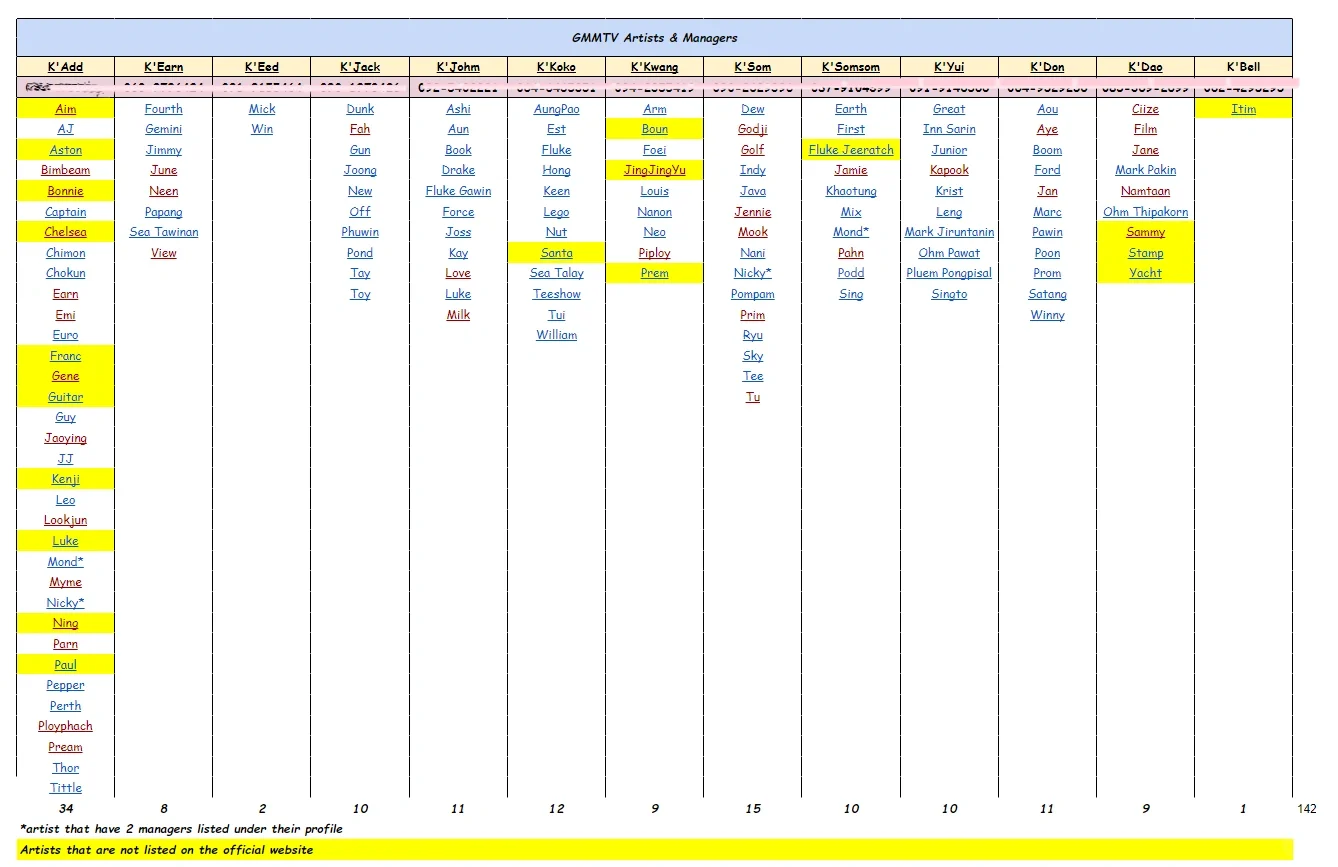Screen dimensions: 1338x867
Task: Open the highlighted Chelsea artist link
Action: coord(65,232)
